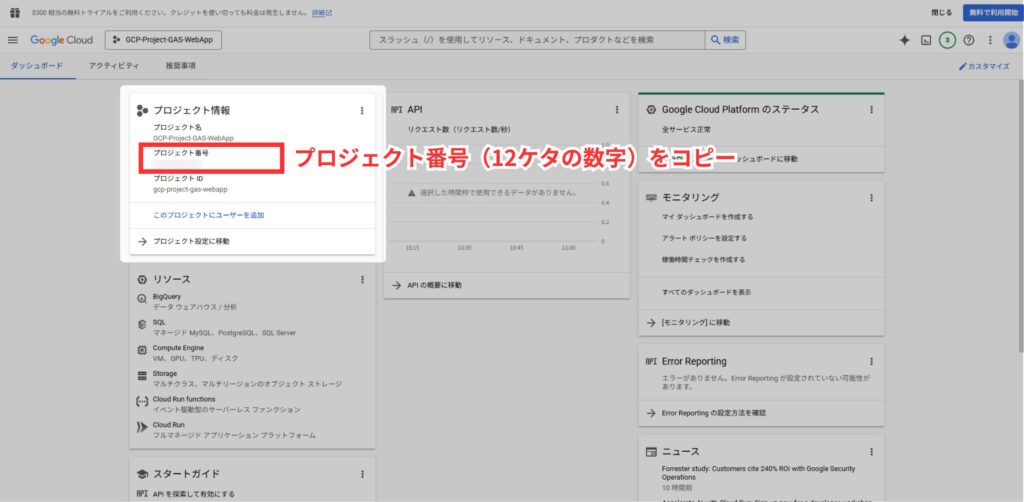Viewport: 1024px width, 502px height.
Task: Click the gift icon in trial banner
Action: [x=14, y=12]
